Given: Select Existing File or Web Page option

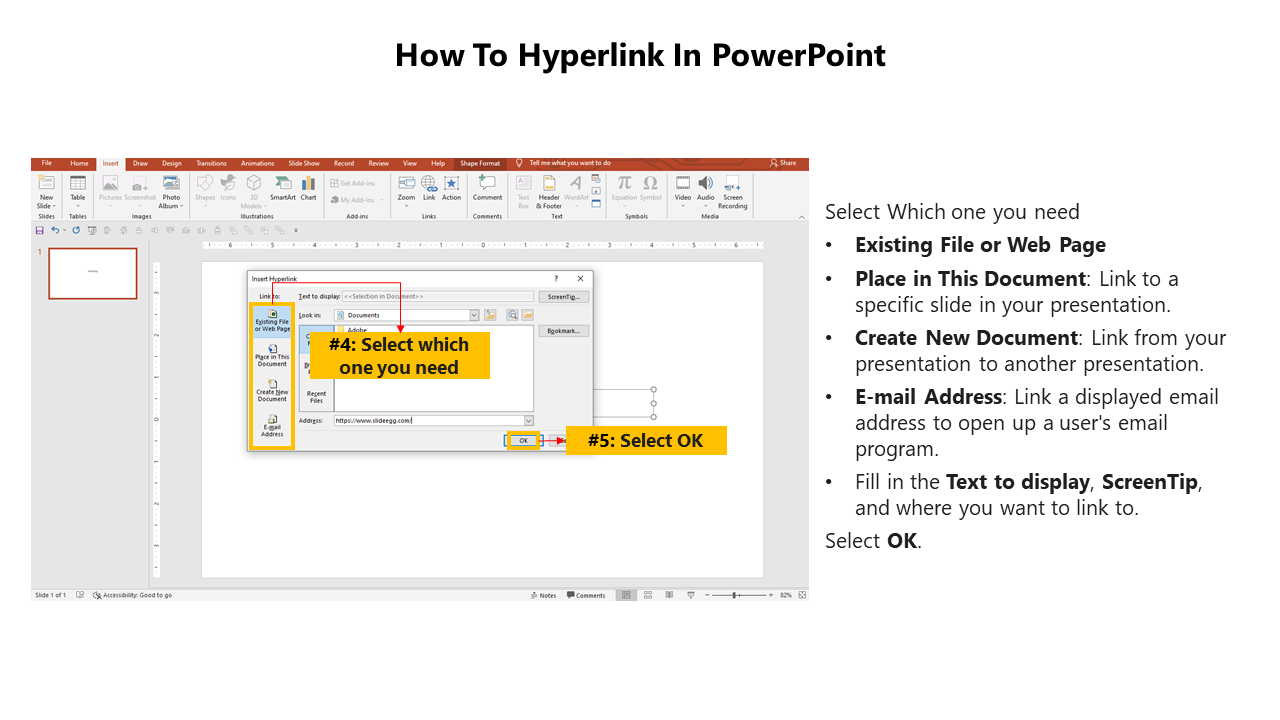Looking at the screenshot, I should point(272,321).
